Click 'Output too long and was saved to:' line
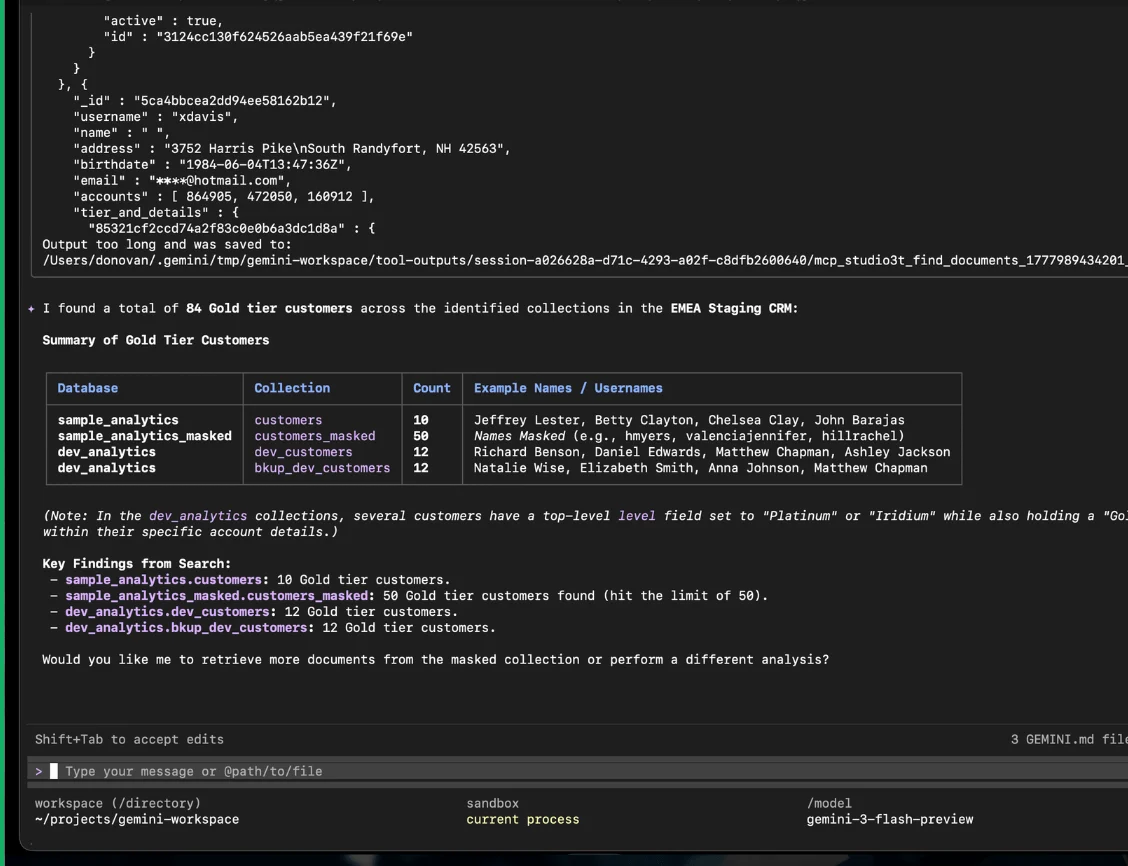The width and height of the screenshot is (1128, 866). [167, 245]
